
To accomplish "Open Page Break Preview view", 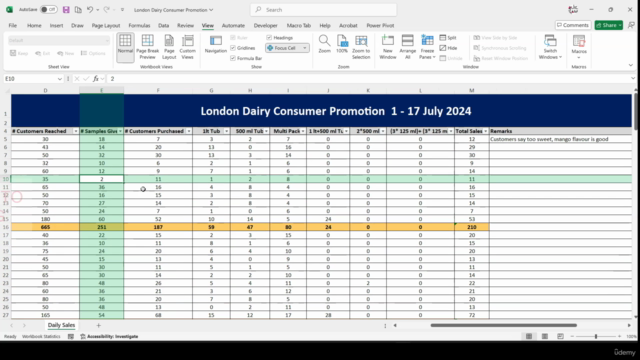I will pos(147,48).
